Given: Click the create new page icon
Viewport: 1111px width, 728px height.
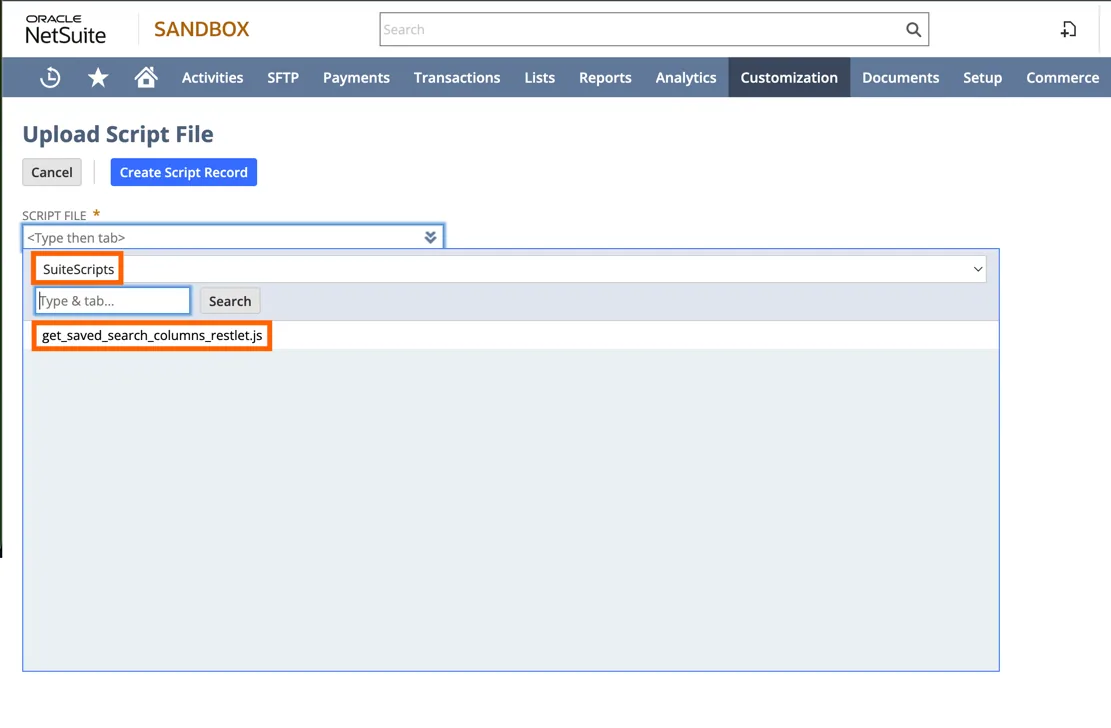Looking at the screenshot, I should (1068, 29).
